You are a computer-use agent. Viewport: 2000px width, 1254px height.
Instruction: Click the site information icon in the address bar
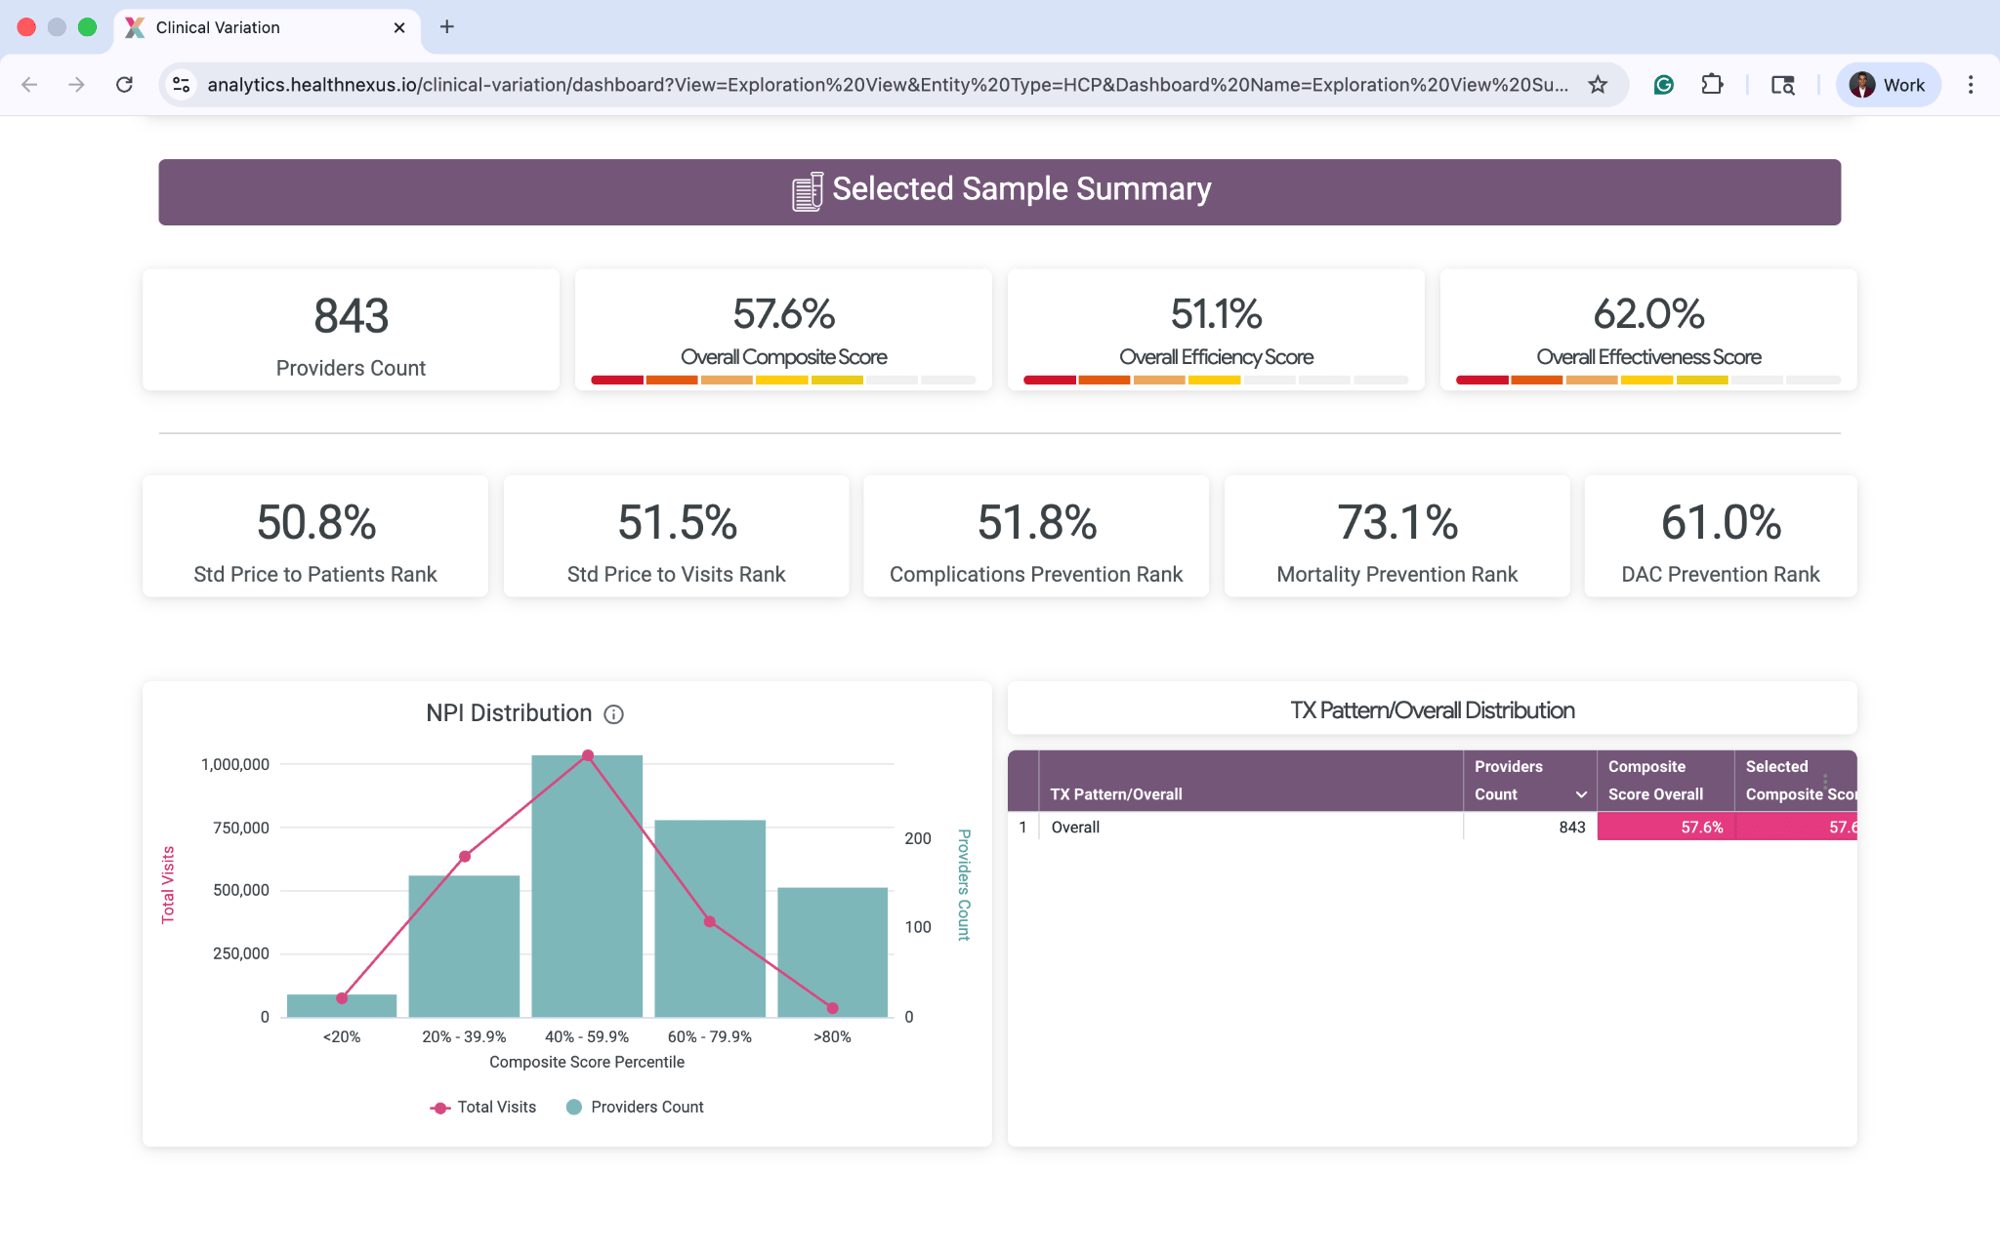tap(181, 85)
